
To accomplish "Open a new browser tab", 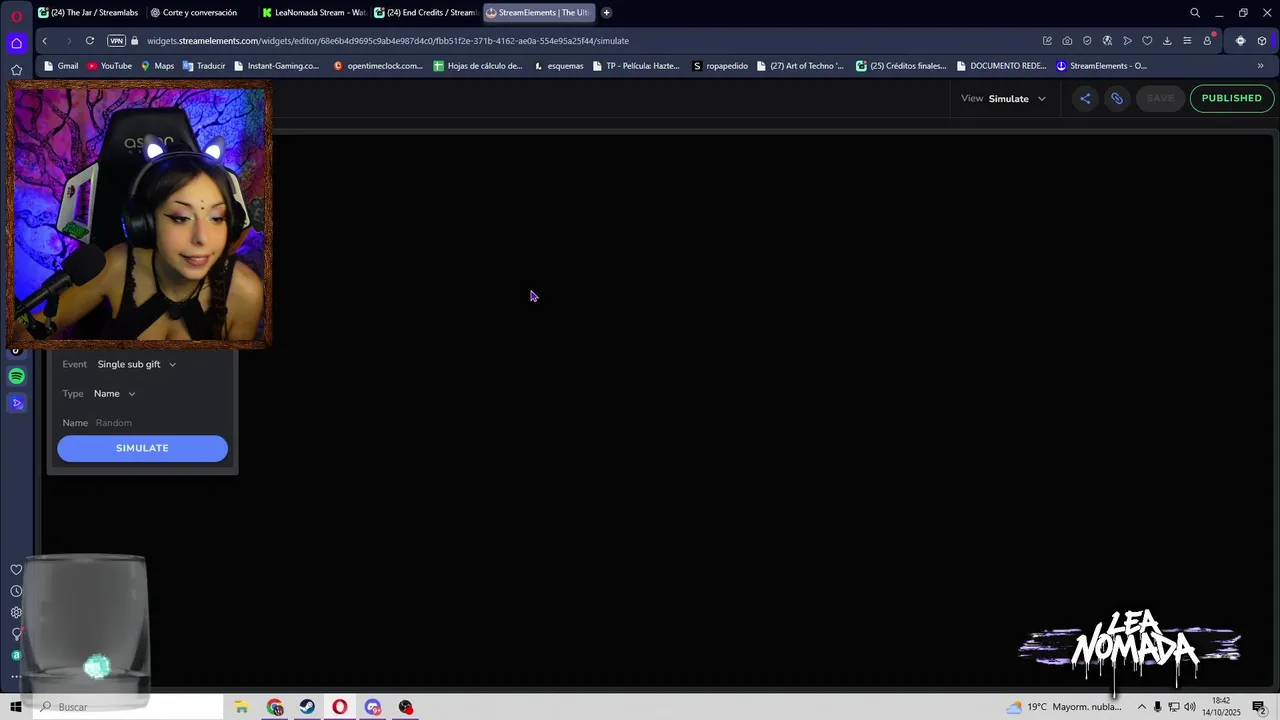I will [x=606, y=13].
